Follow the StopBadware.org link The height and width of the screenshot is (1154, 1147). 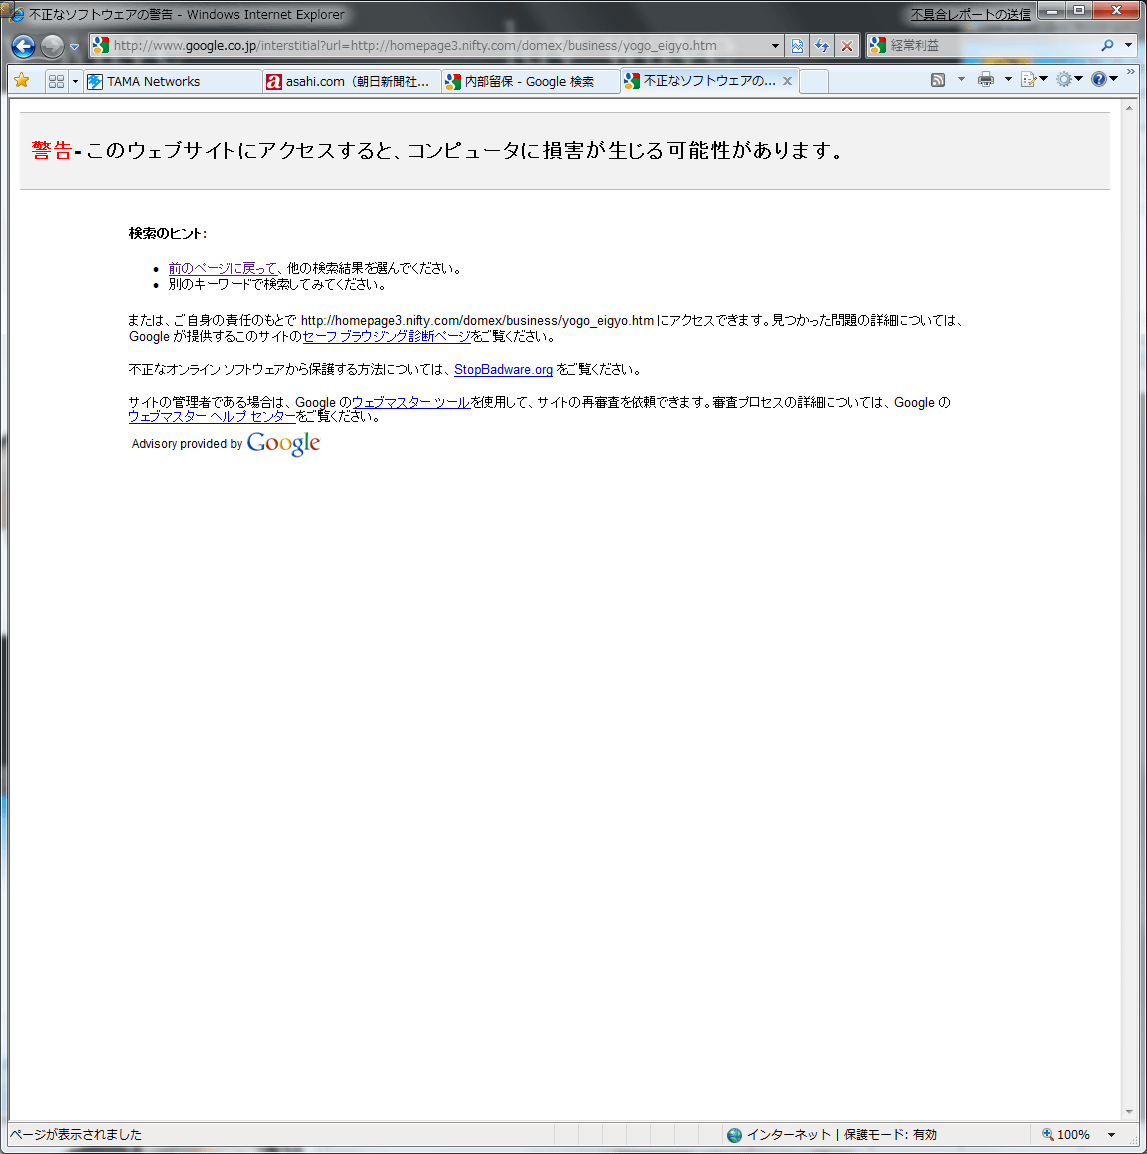point(503,370)
